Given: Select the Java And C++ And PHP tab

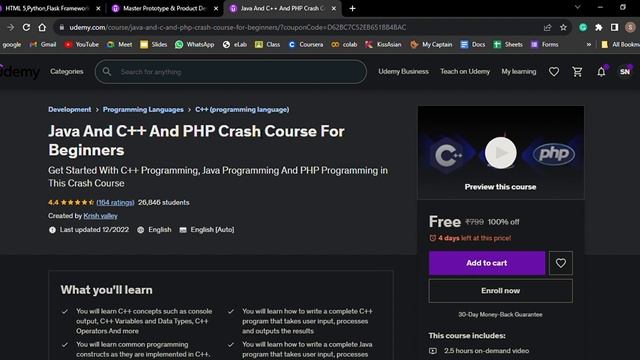Looking at the screenshot, I should pyautogui.click(x=282, y=8).
